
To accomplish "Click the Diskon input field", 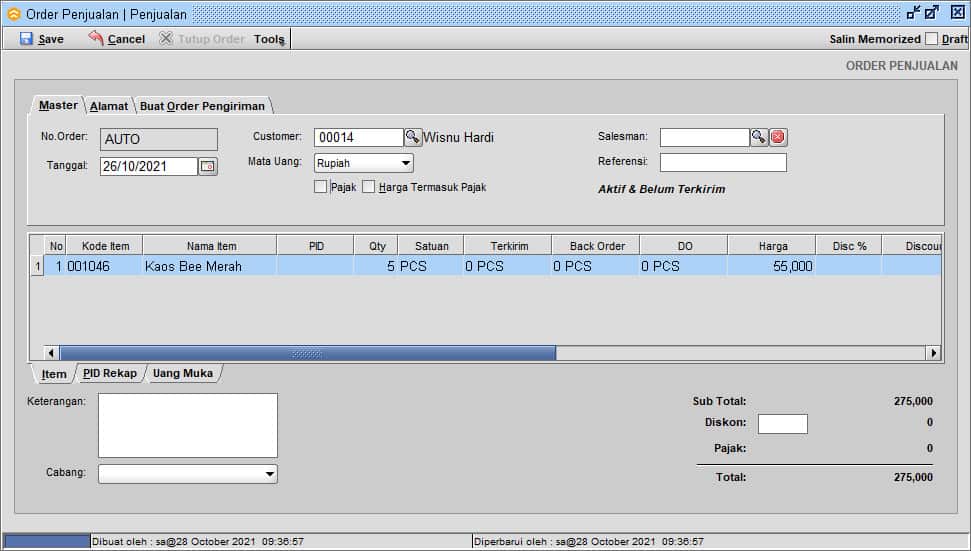I will tap(782, 423).
